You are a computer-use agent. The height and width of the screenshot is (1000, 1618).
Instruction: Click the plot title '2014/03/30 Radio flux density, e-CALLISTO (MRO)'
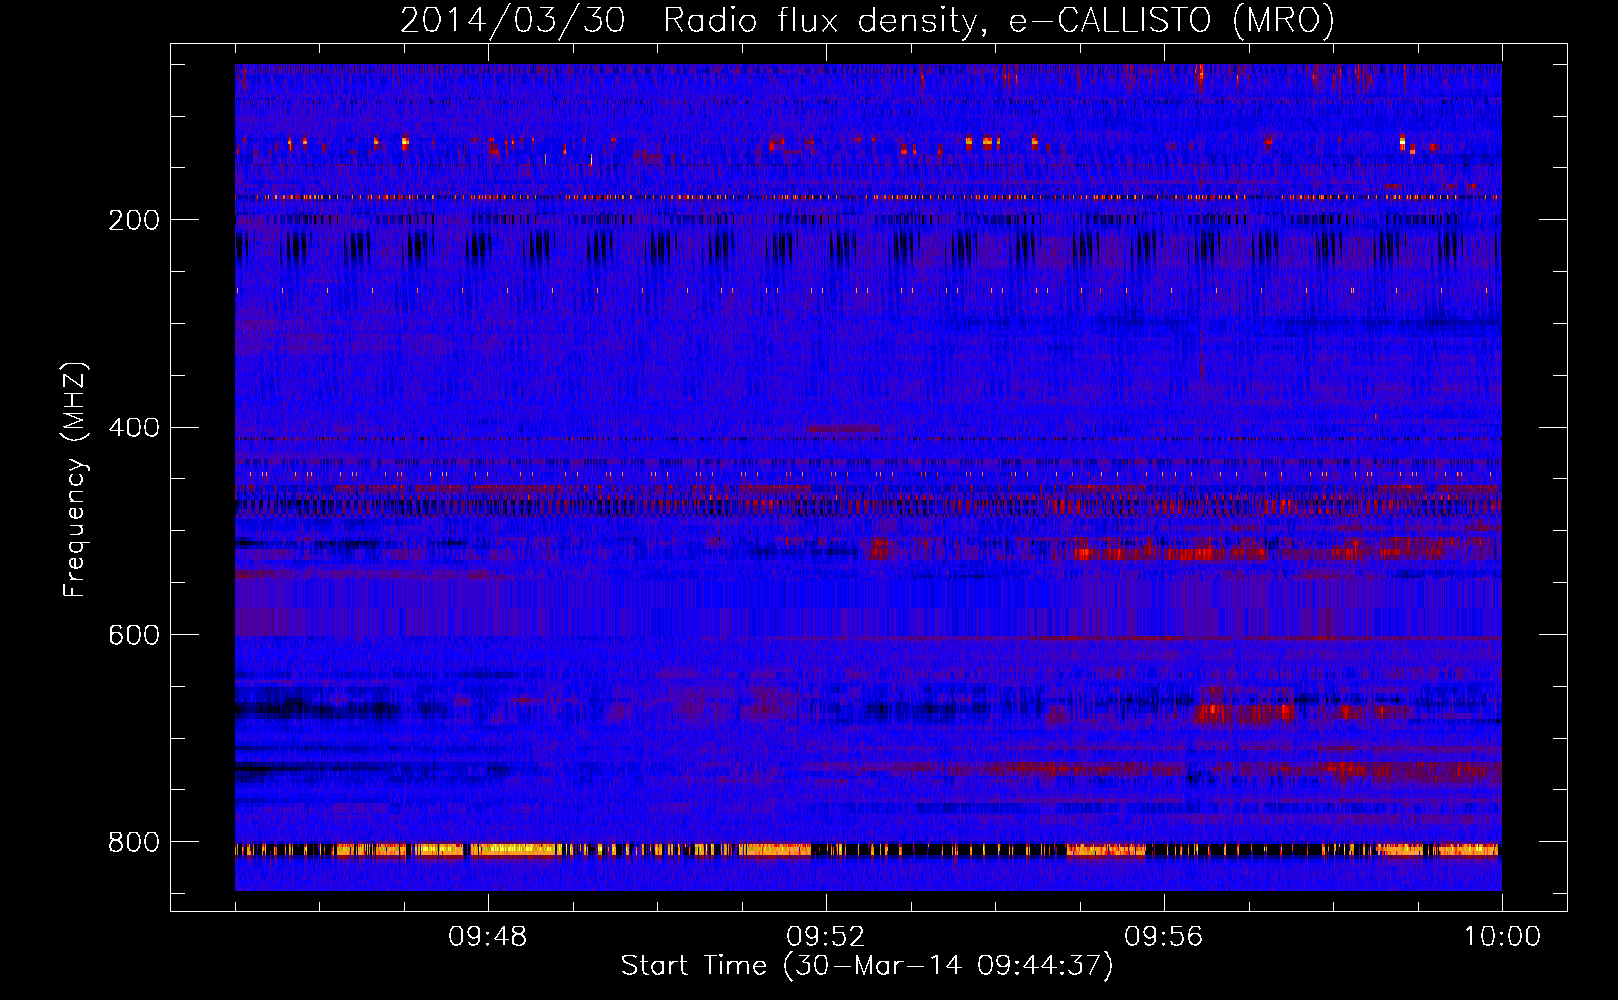pyautogui.click(x=867, y=21)
